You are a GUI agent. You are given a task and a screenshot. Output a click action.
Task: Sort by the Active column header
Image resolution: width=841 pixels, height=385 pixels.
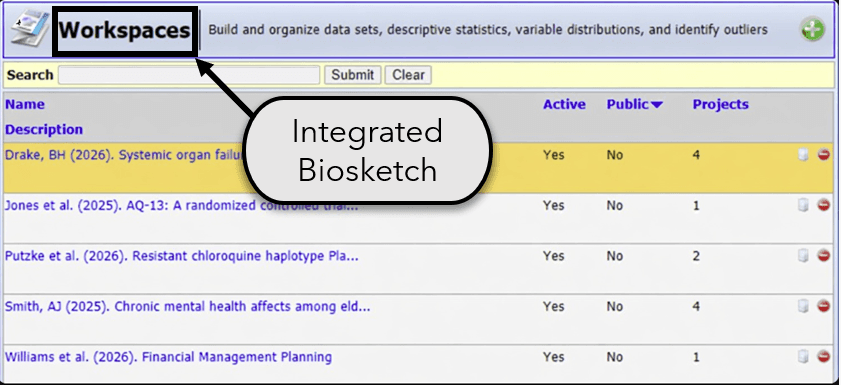[564, 104]
